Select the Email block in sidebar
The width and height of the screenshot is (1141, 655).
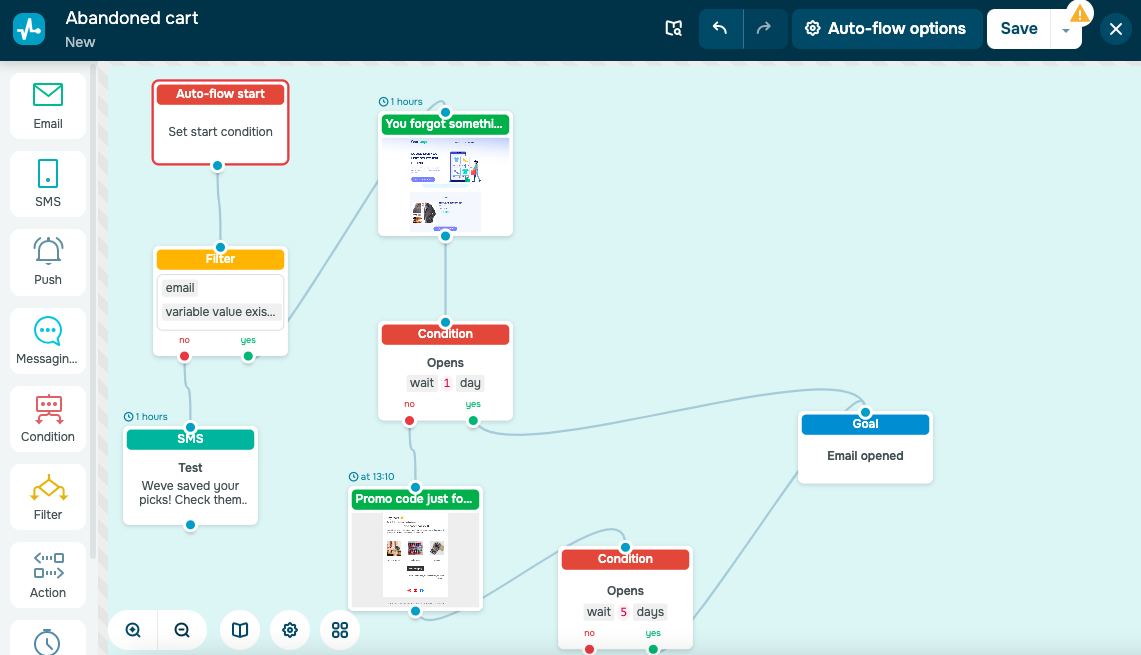[x=48, y=105]
